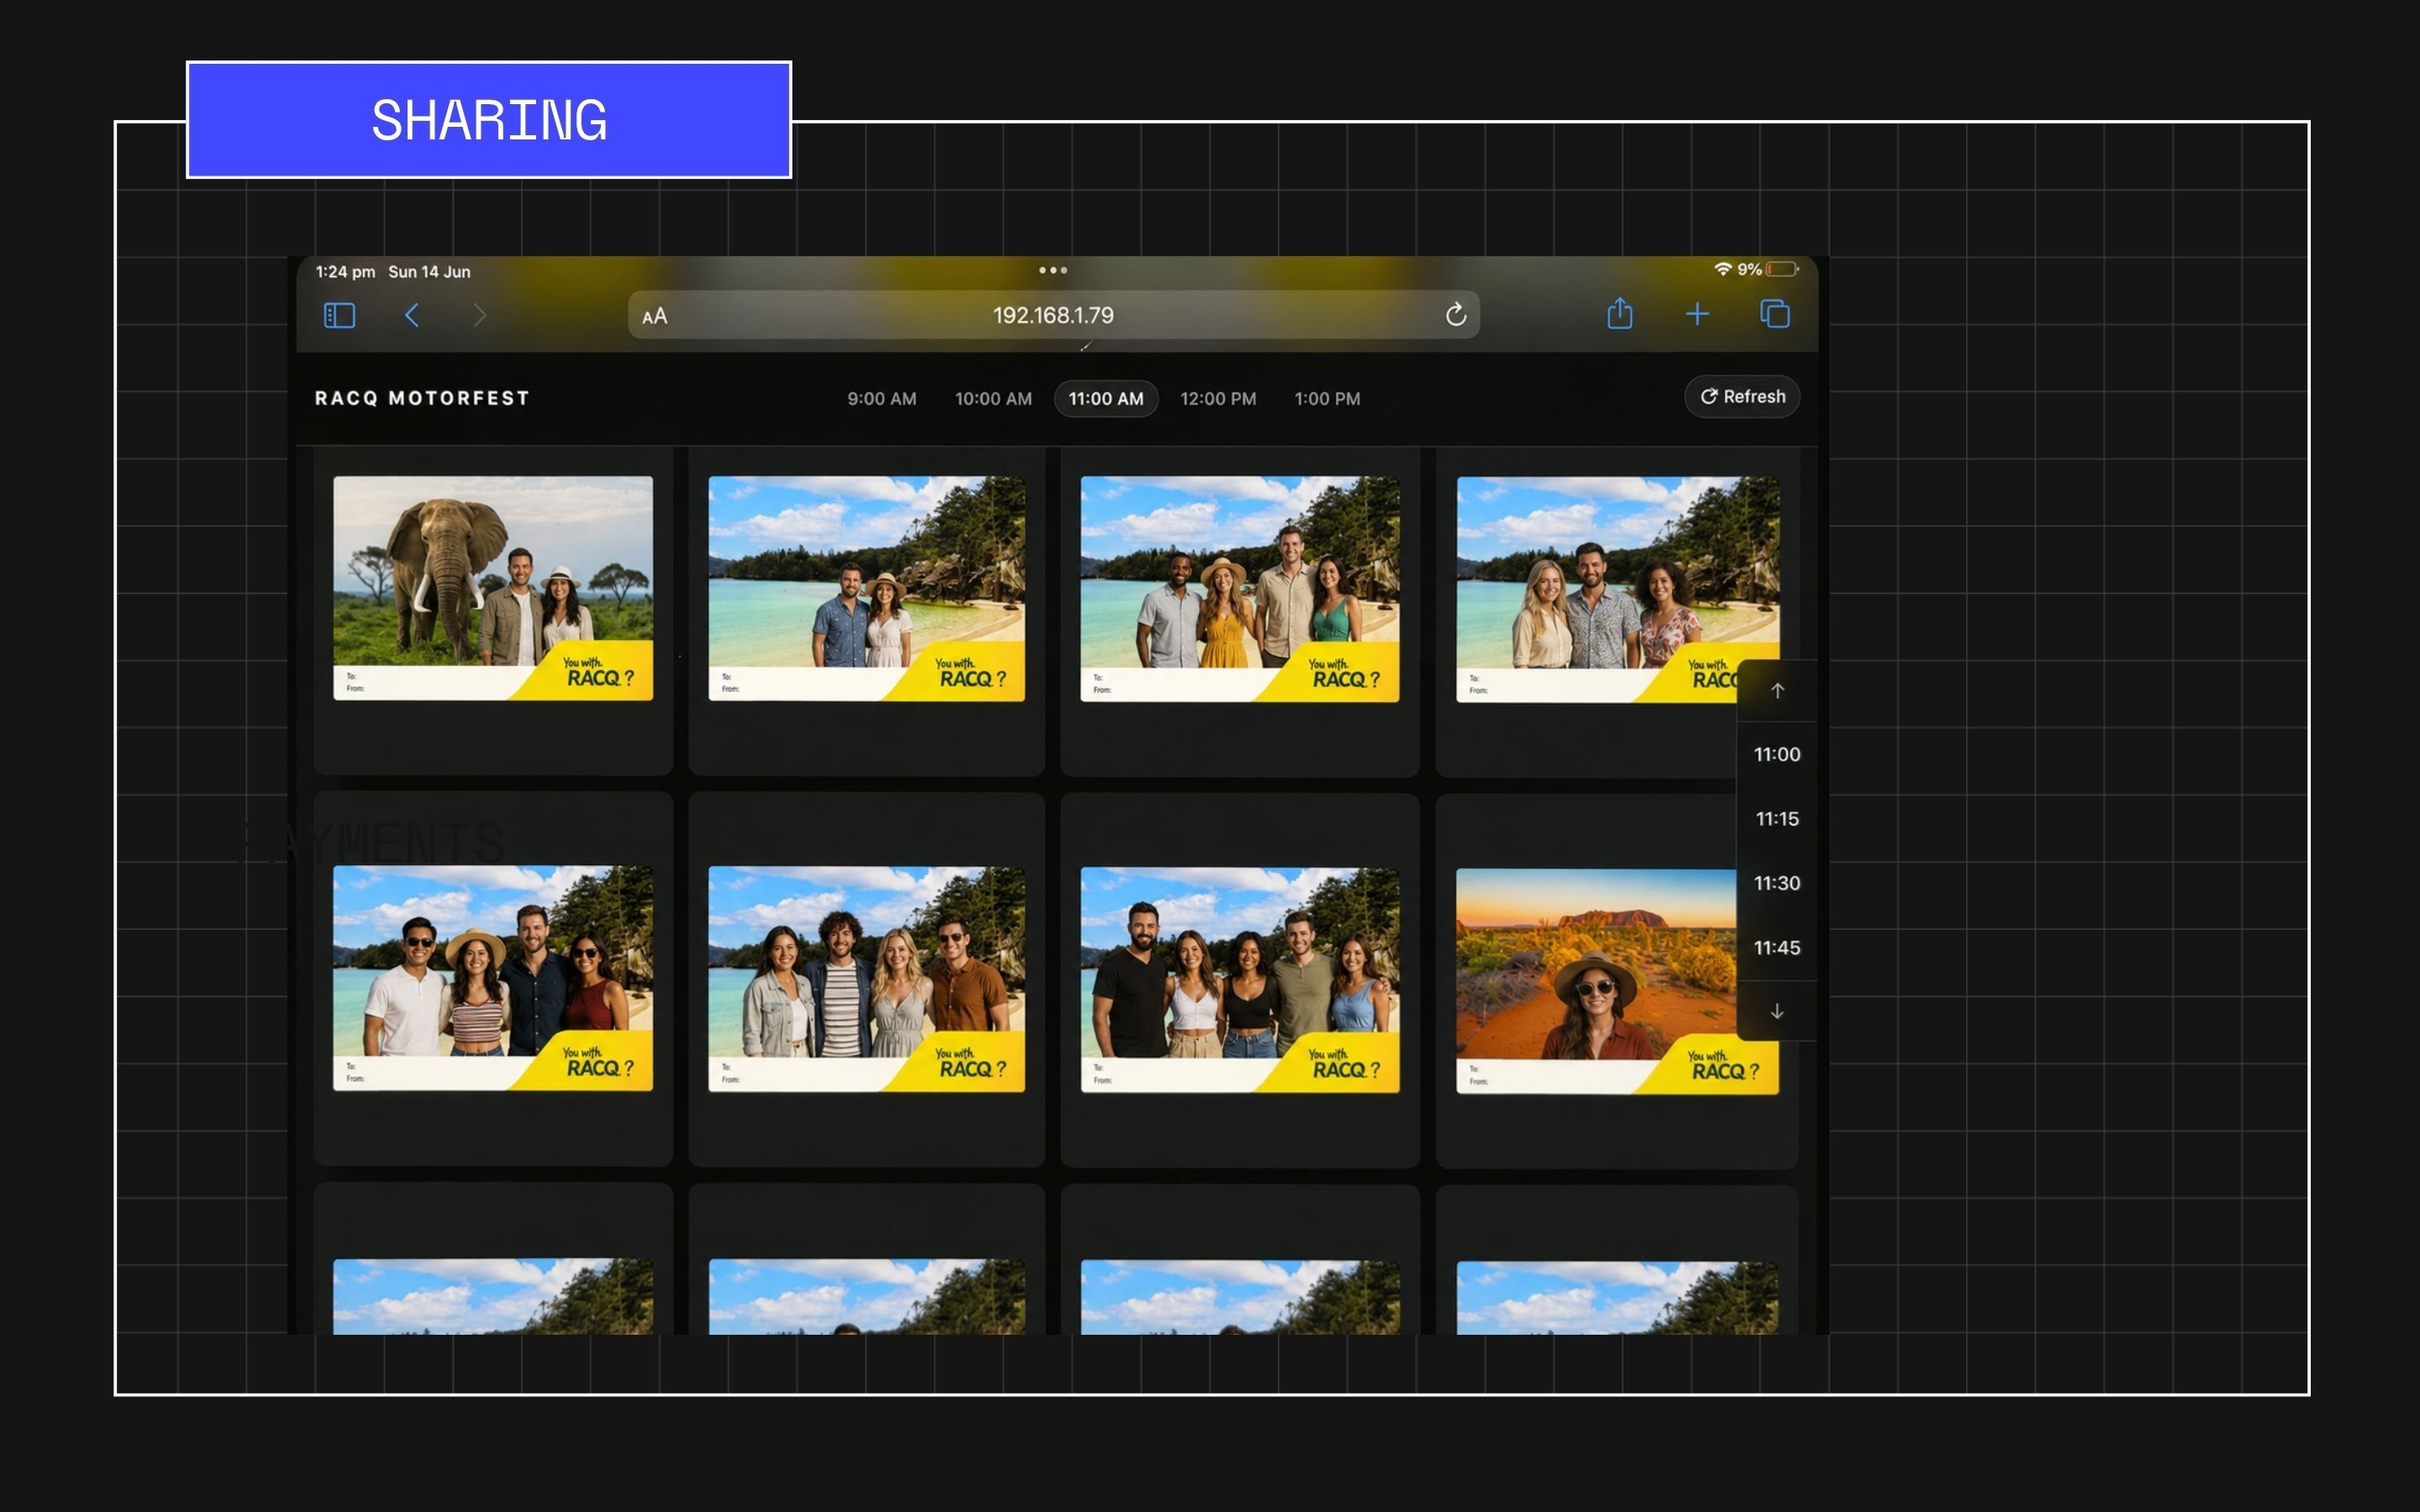Select the 10:00 AM hour tab
The image size is (2420, 1512).
(993, 399)
